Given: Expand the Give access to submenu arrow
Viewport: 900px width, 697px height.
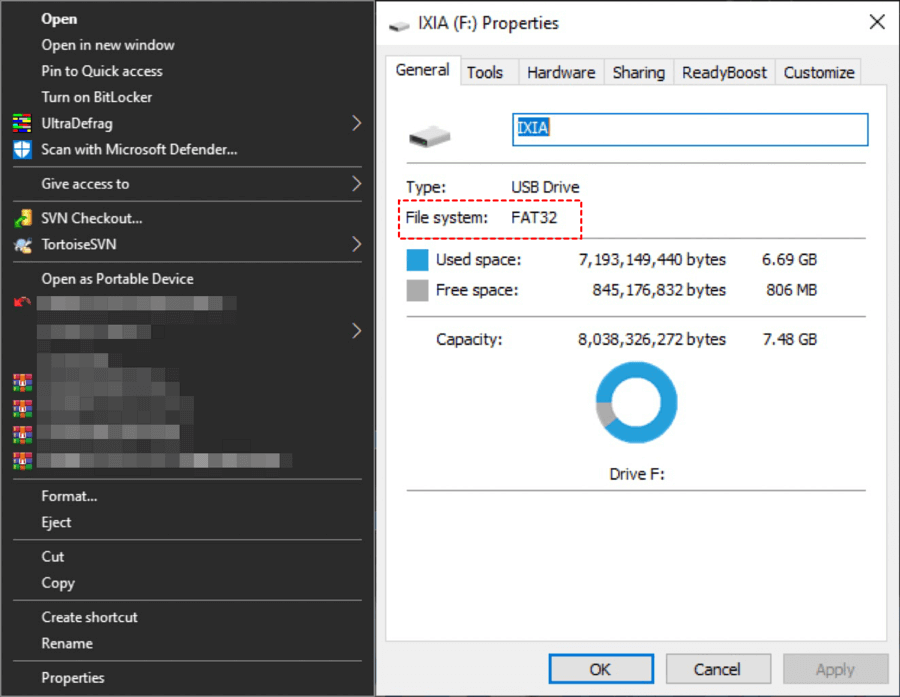Looking at the screenshot, I should click(x=356, y=184).
